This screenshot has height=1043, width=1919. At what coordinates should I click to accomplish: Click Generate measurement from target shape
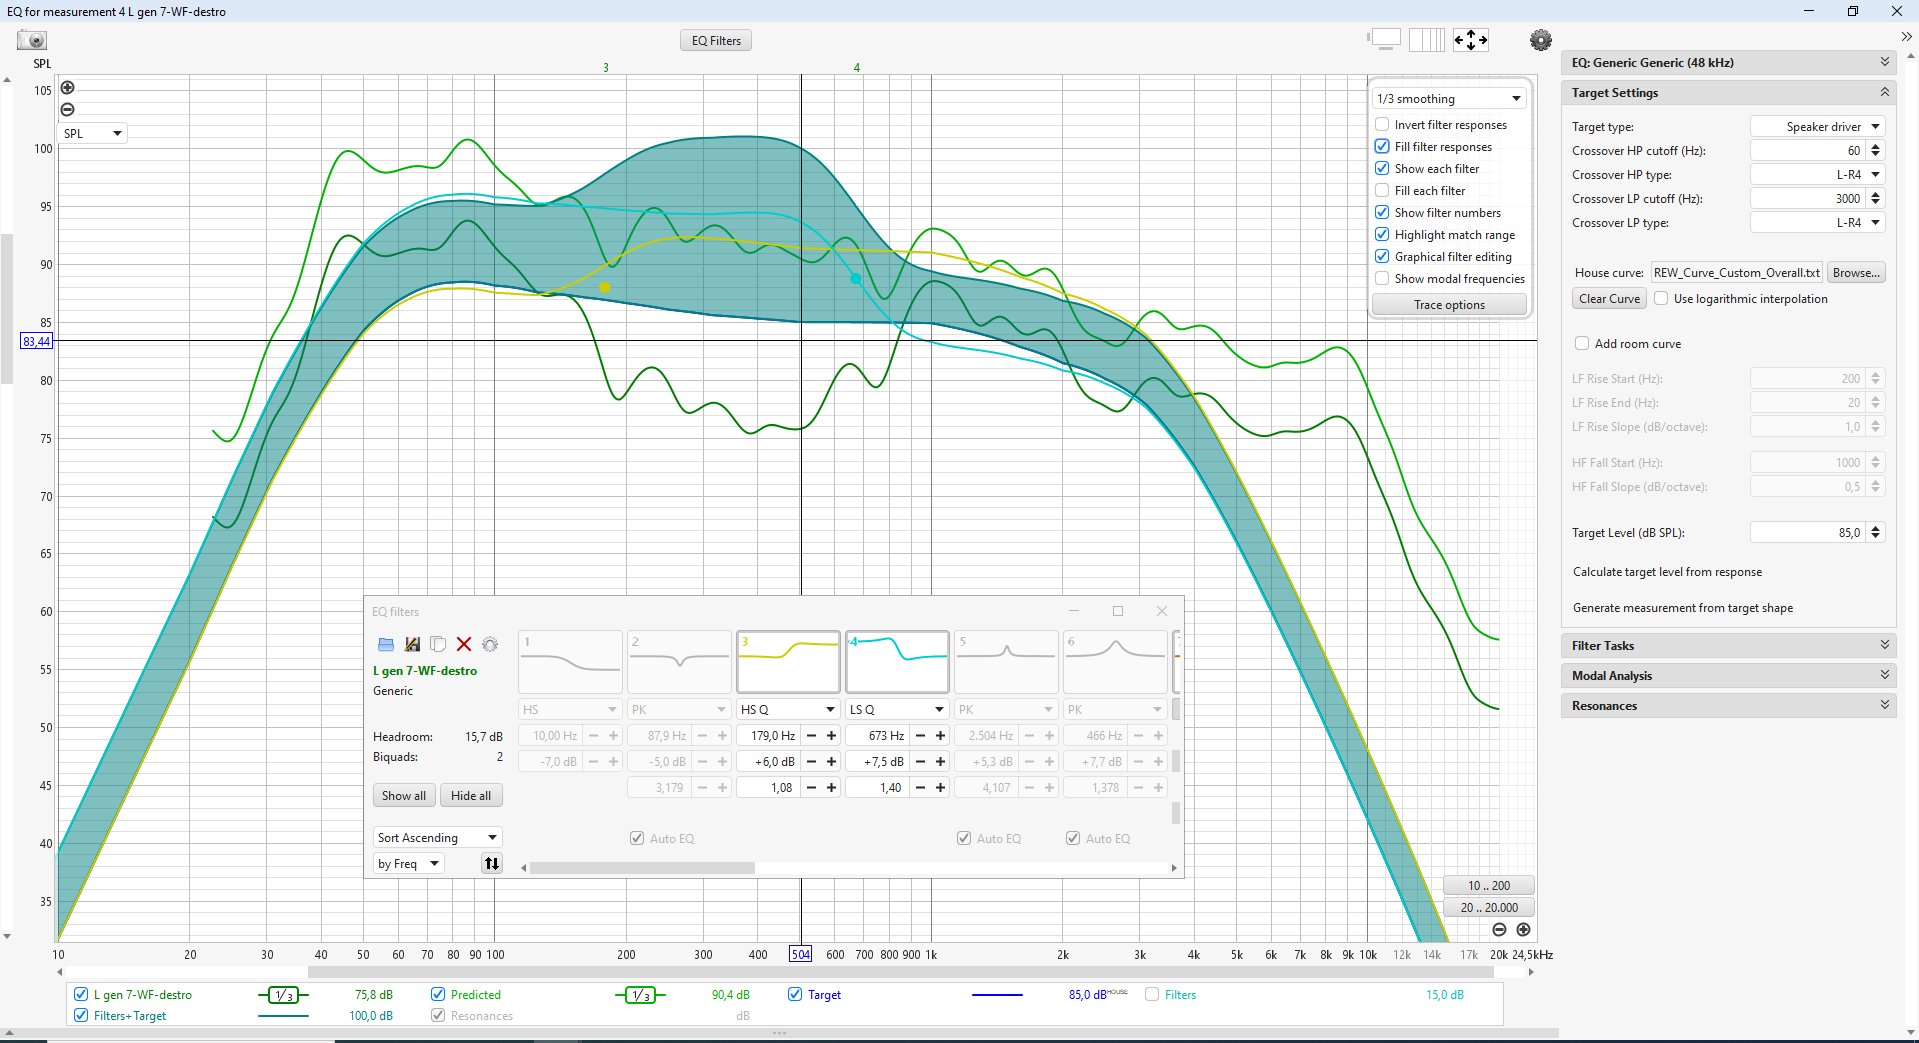[1682, 608]
